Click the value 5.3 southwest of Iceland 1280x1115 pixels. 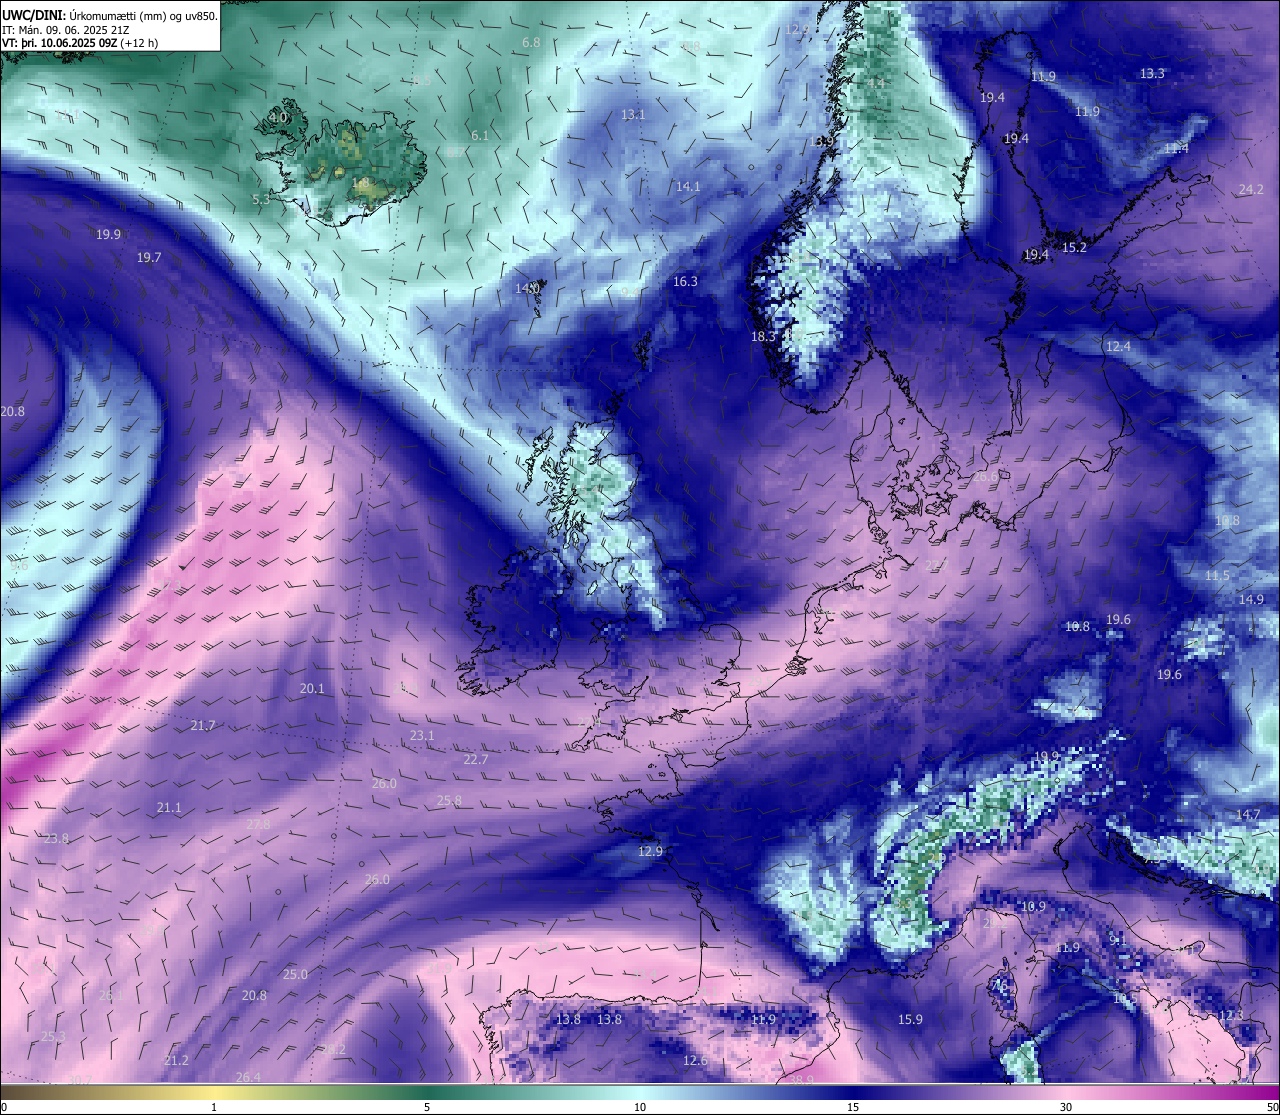point(261,199)
